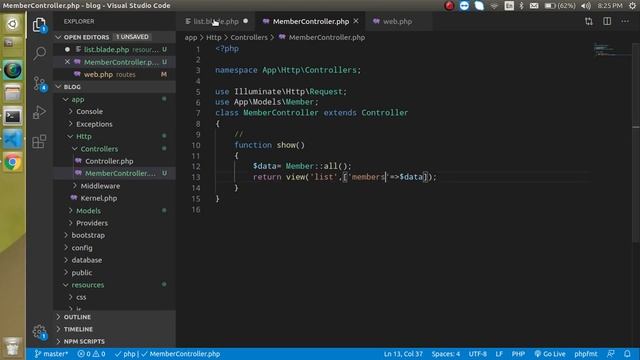Open the Files app from the dock

point(13,93)
